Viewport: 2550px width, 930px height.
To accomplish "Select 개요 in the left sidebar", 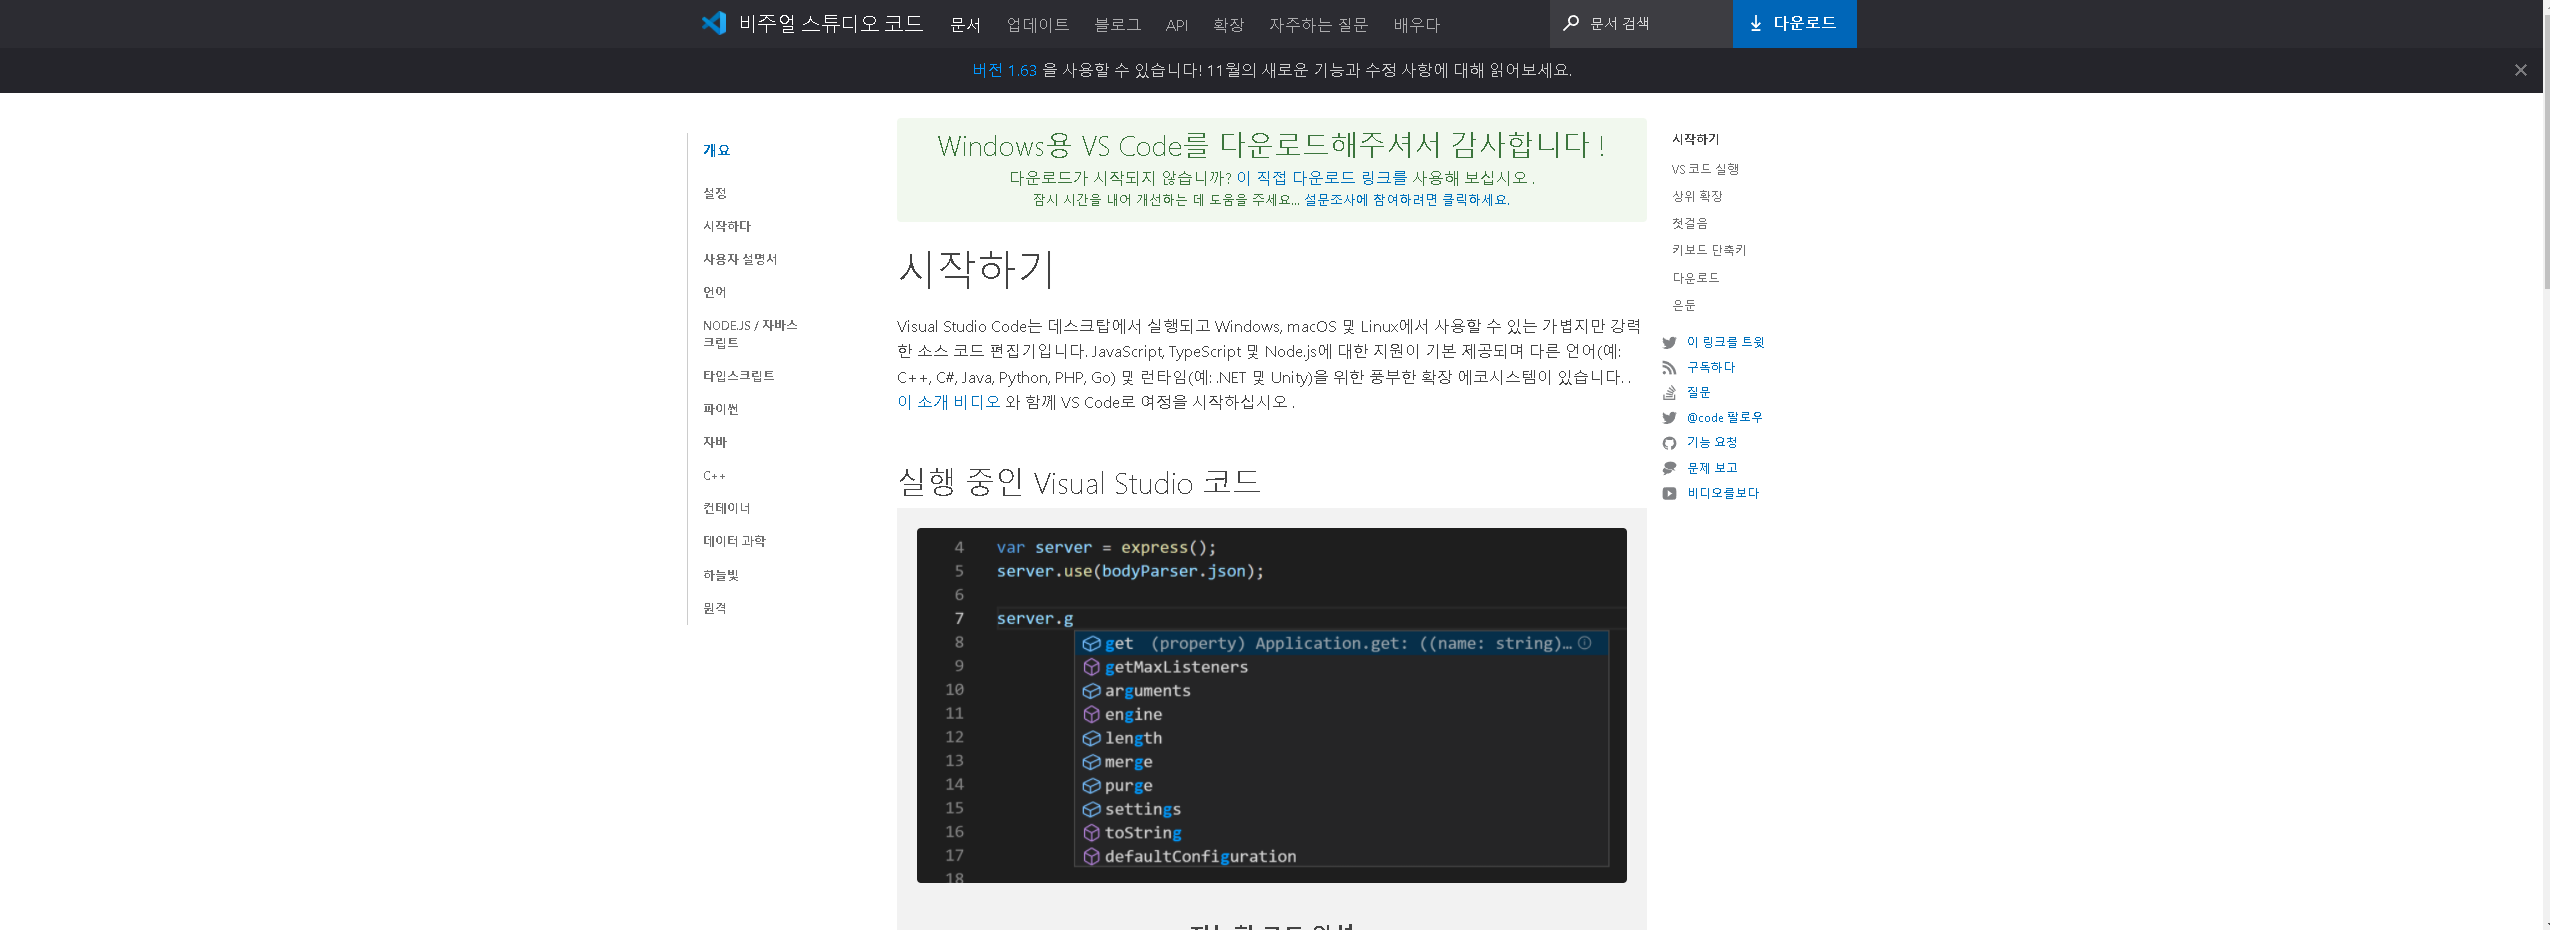I will tap(716, 150).
